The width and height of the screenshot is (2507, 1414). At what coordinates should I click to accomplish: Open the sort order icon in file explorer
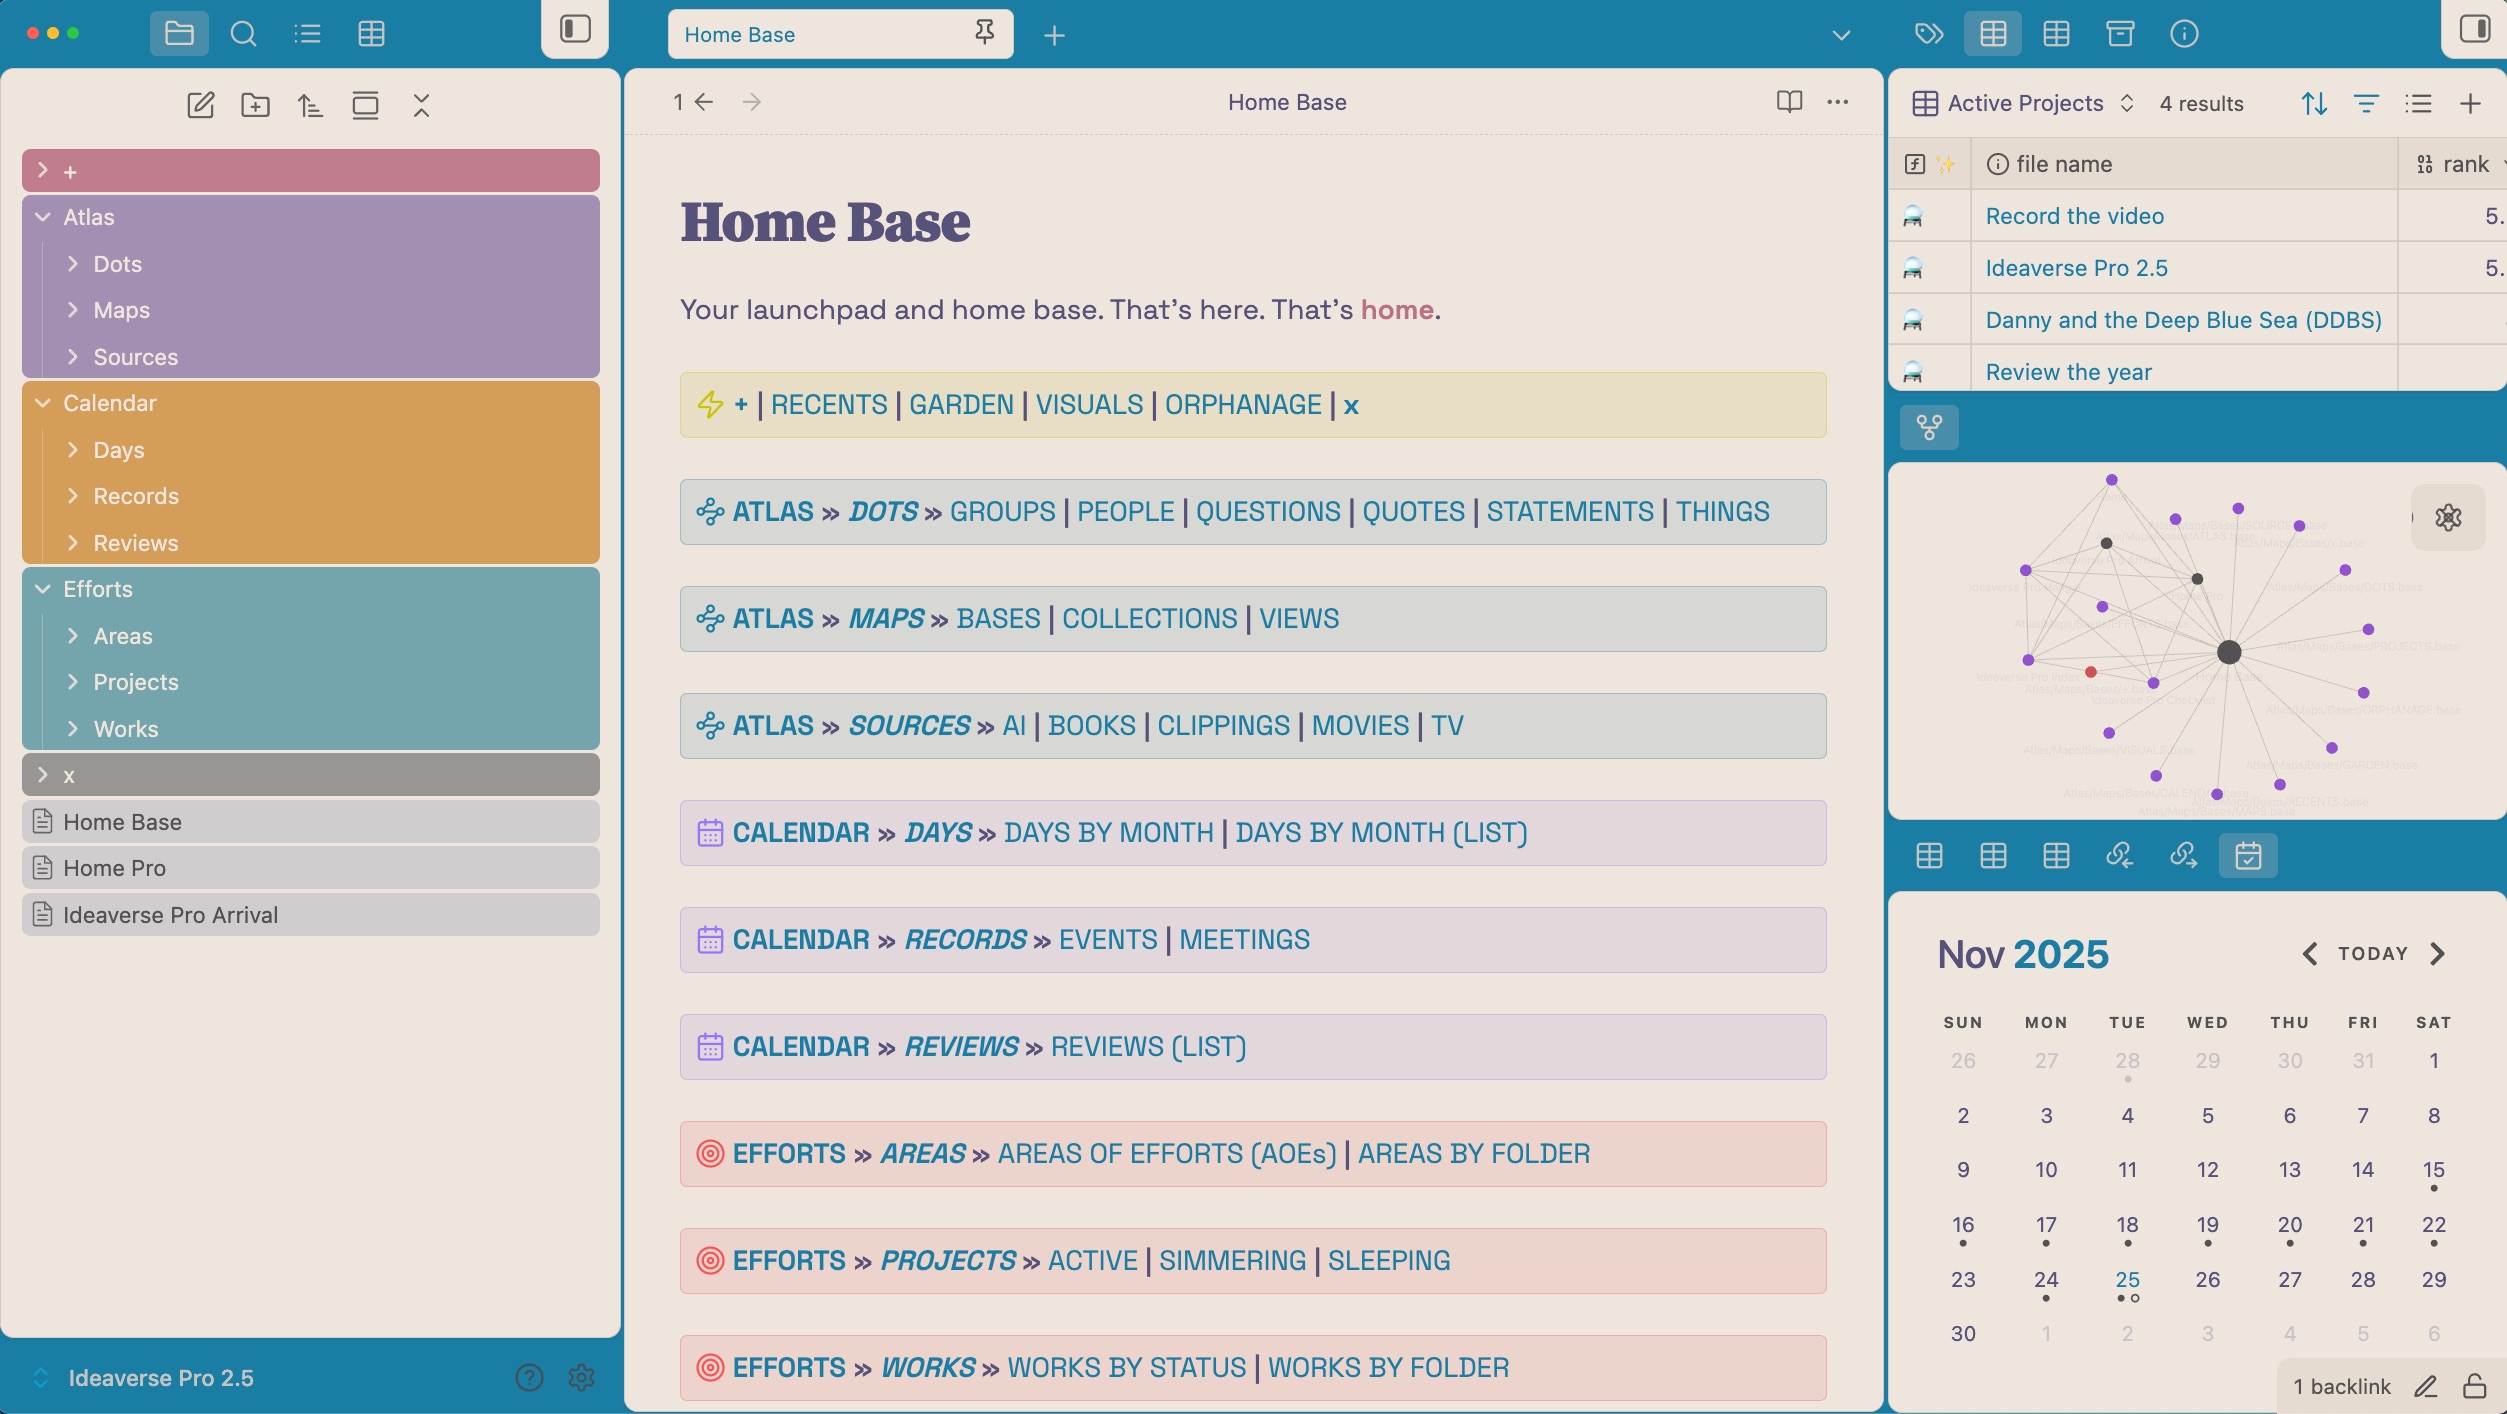310,105
